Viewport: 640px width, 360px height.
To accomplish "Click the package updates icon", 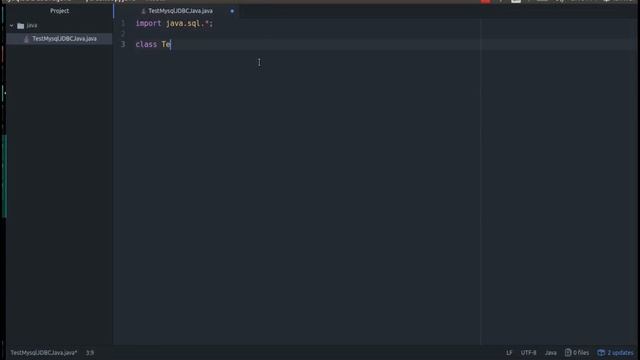I will (601, 353).
